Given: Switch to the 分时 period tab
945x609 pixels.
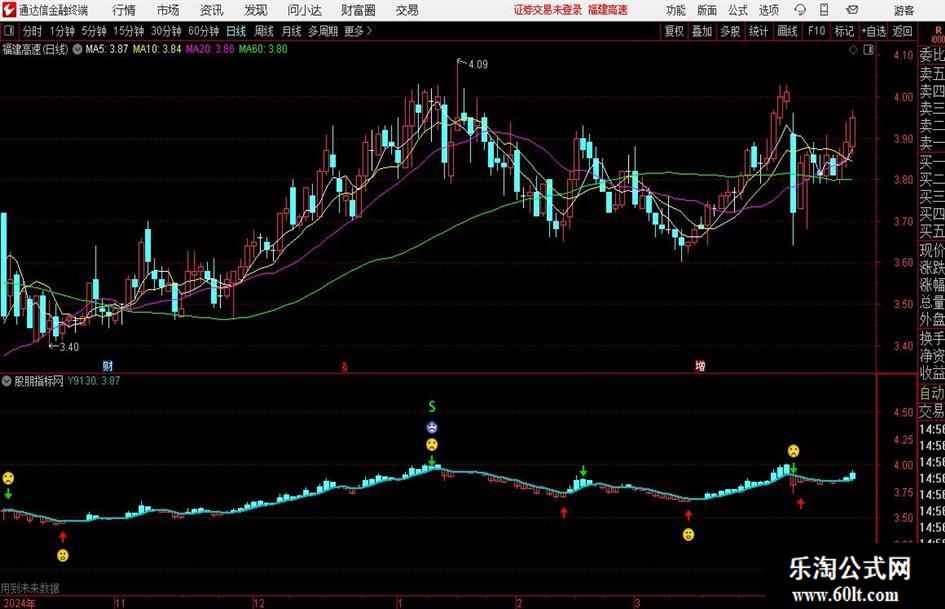Looking at the screenshot, I should [x=32, y=31].
